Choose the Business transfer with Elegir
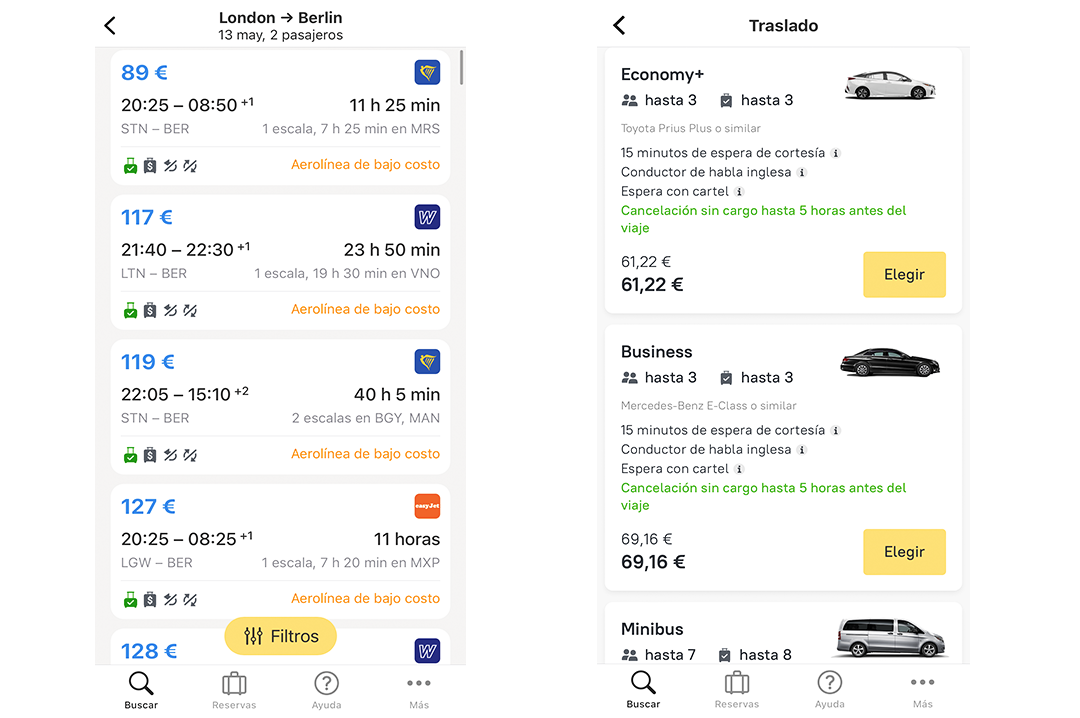The width and height of the screenshot is (1080, 718). [904, 552]
